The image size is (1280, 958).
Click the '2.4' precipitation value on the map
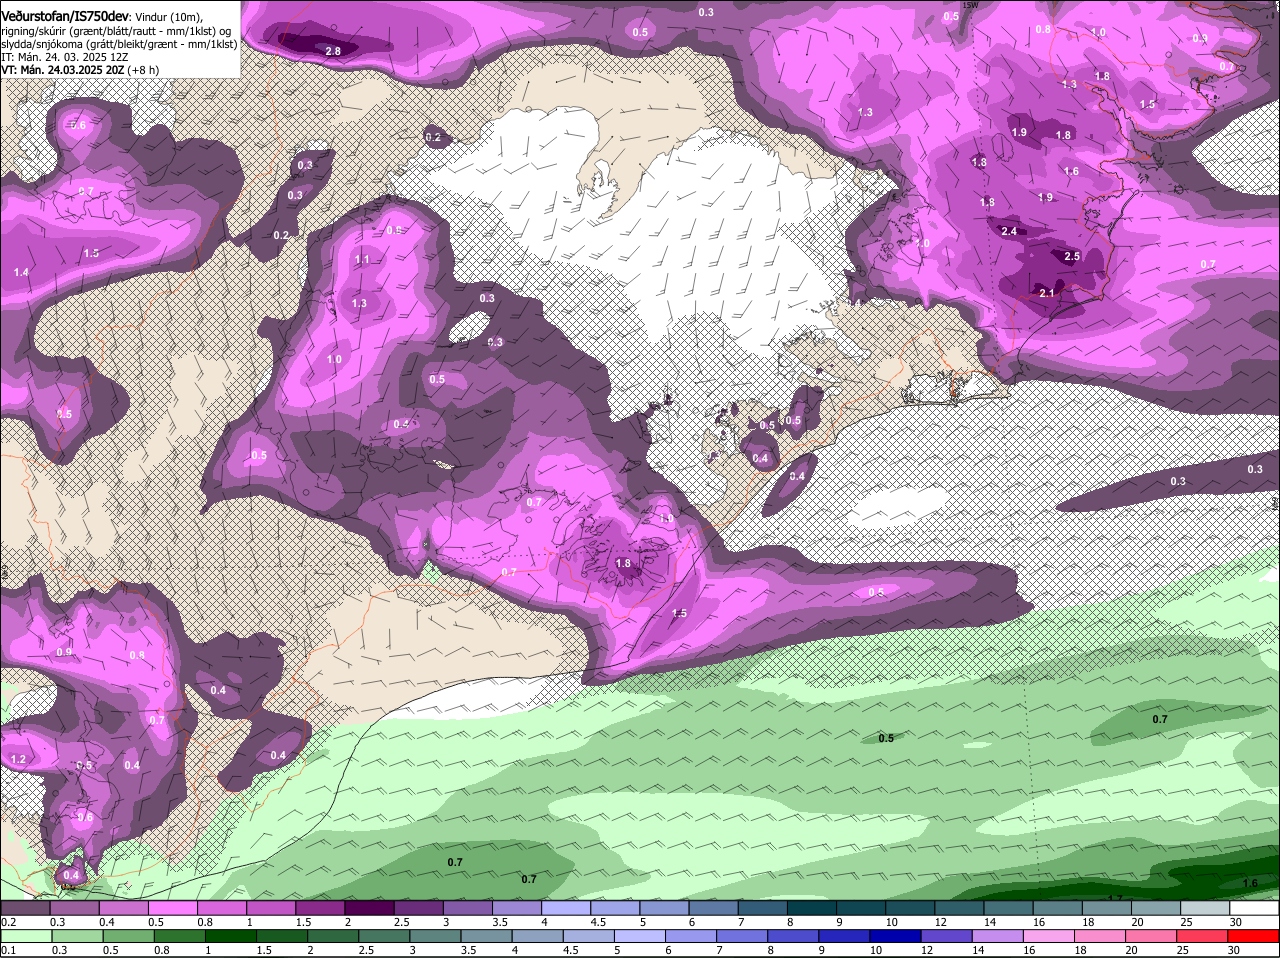coord(1009,231)
